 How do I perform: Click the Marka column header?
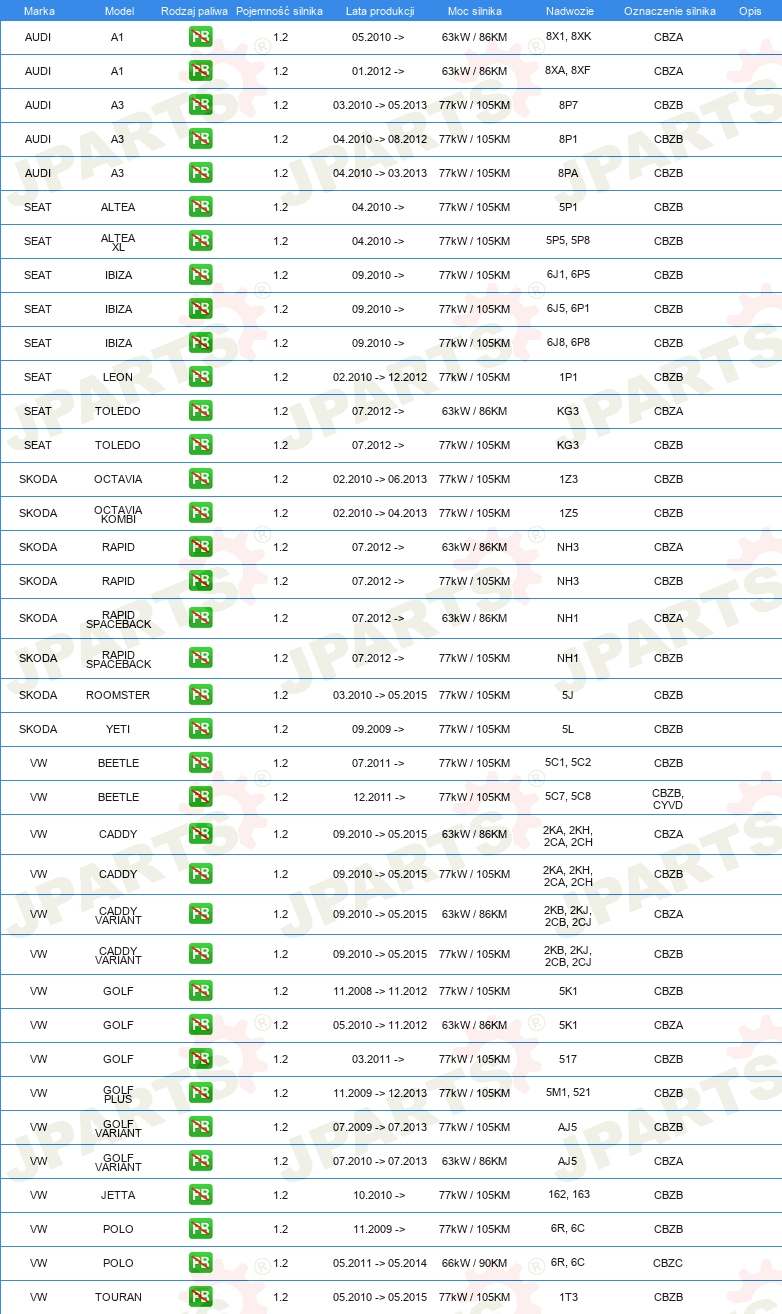coord(39,11)
